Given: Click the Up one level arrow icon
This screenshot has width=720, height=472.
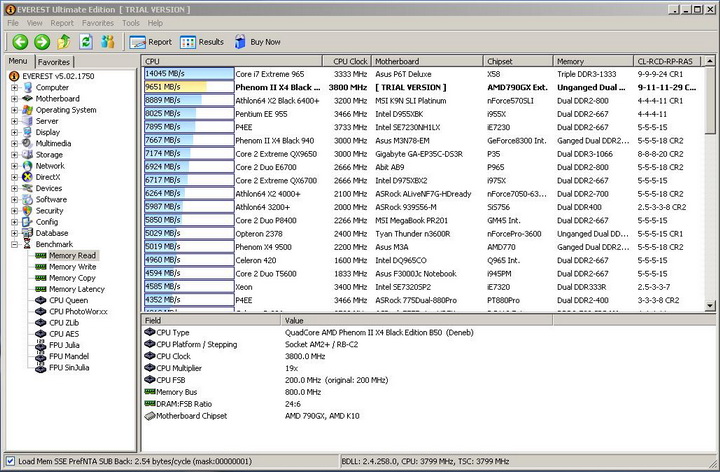Looking at the screenshot, I should pyautogui.click(x=64, y=42).
